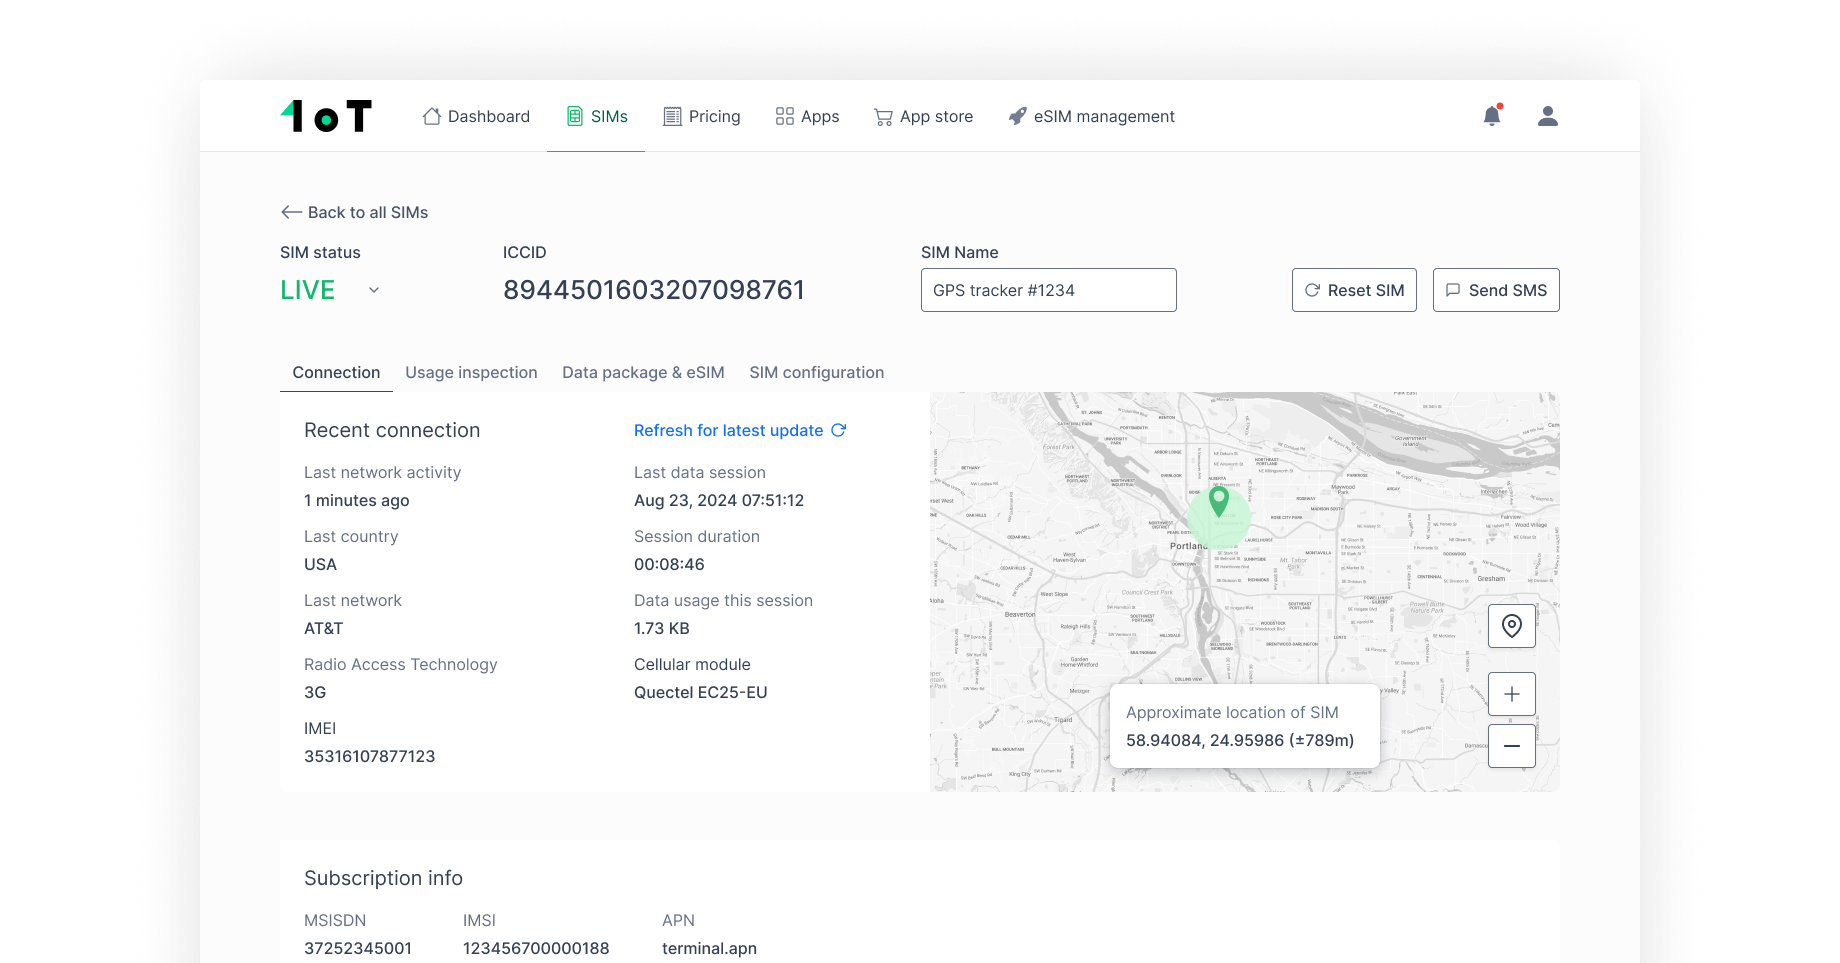Select the Connection tab

336,372
